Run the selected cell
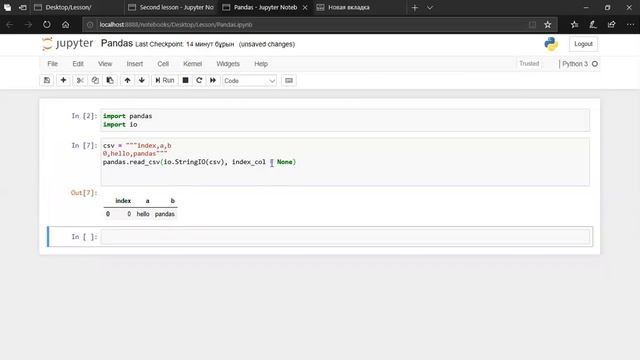This screenshot has height=360, width=640. [x=165, y=80]
